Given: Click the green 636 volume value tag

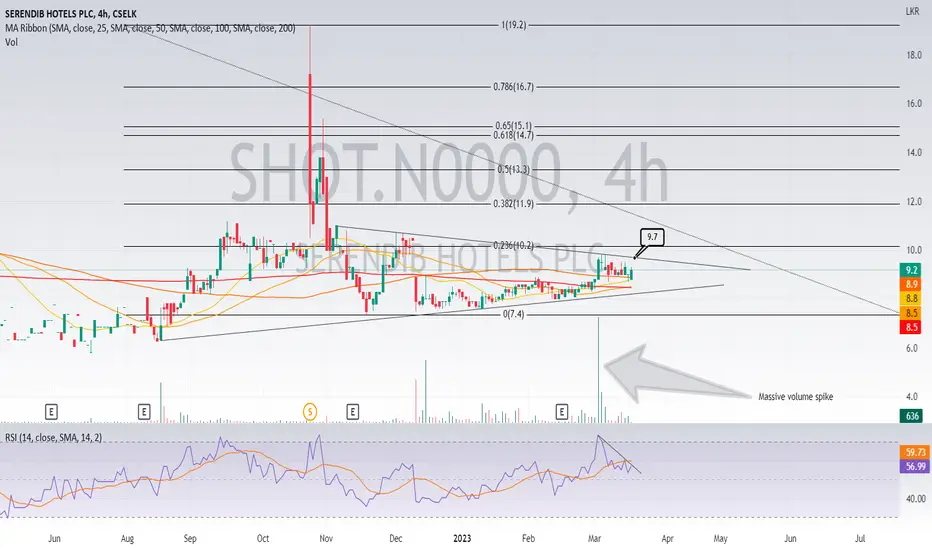Looking at the screenshot, I should tap(912, 416).
